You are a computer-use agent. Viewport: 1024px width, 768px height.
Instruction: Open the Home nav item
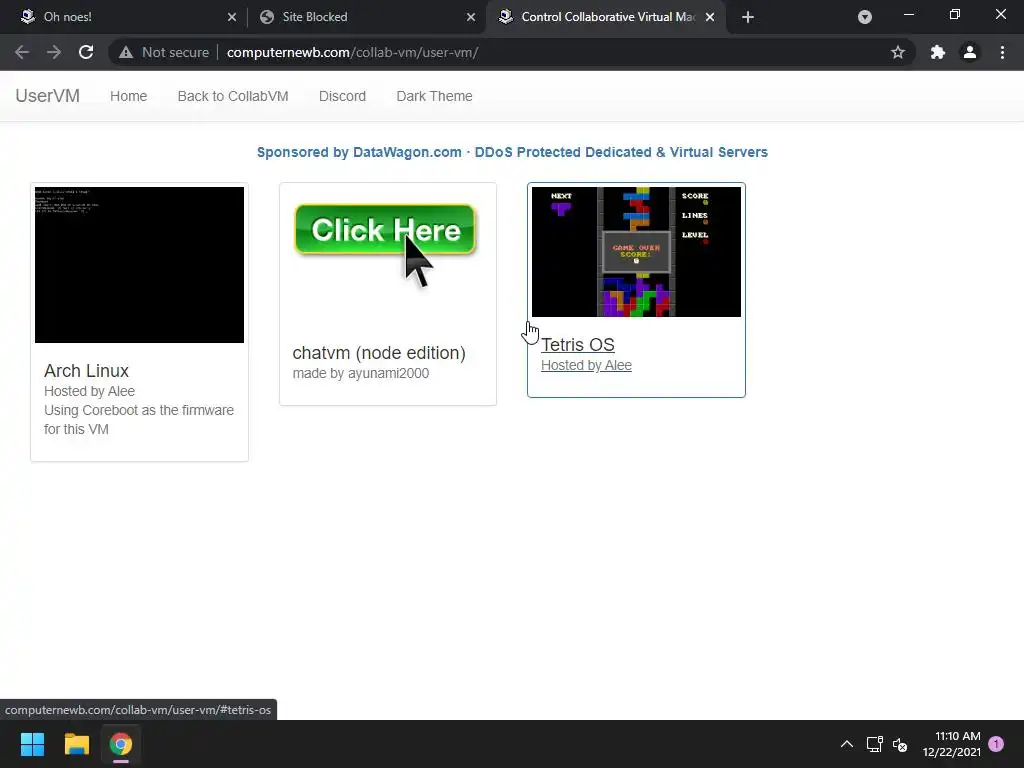(129, 96)
